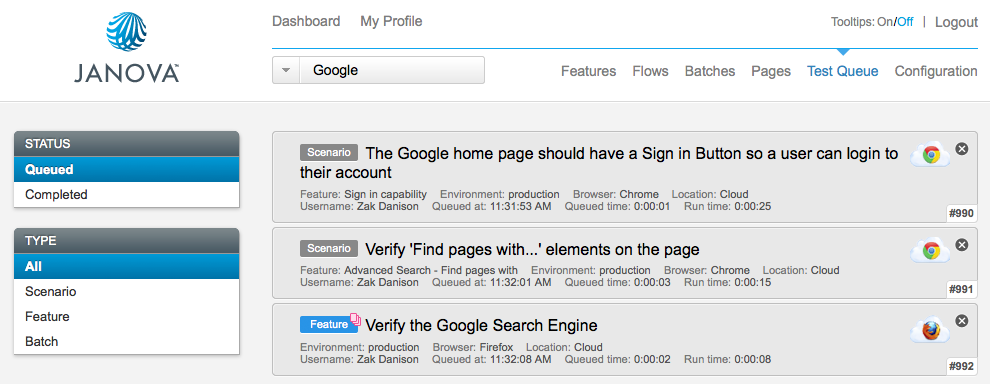This screenshot has height=384, width=990.
Task: Filter status by Completed
Action: (x=126, y=195)
